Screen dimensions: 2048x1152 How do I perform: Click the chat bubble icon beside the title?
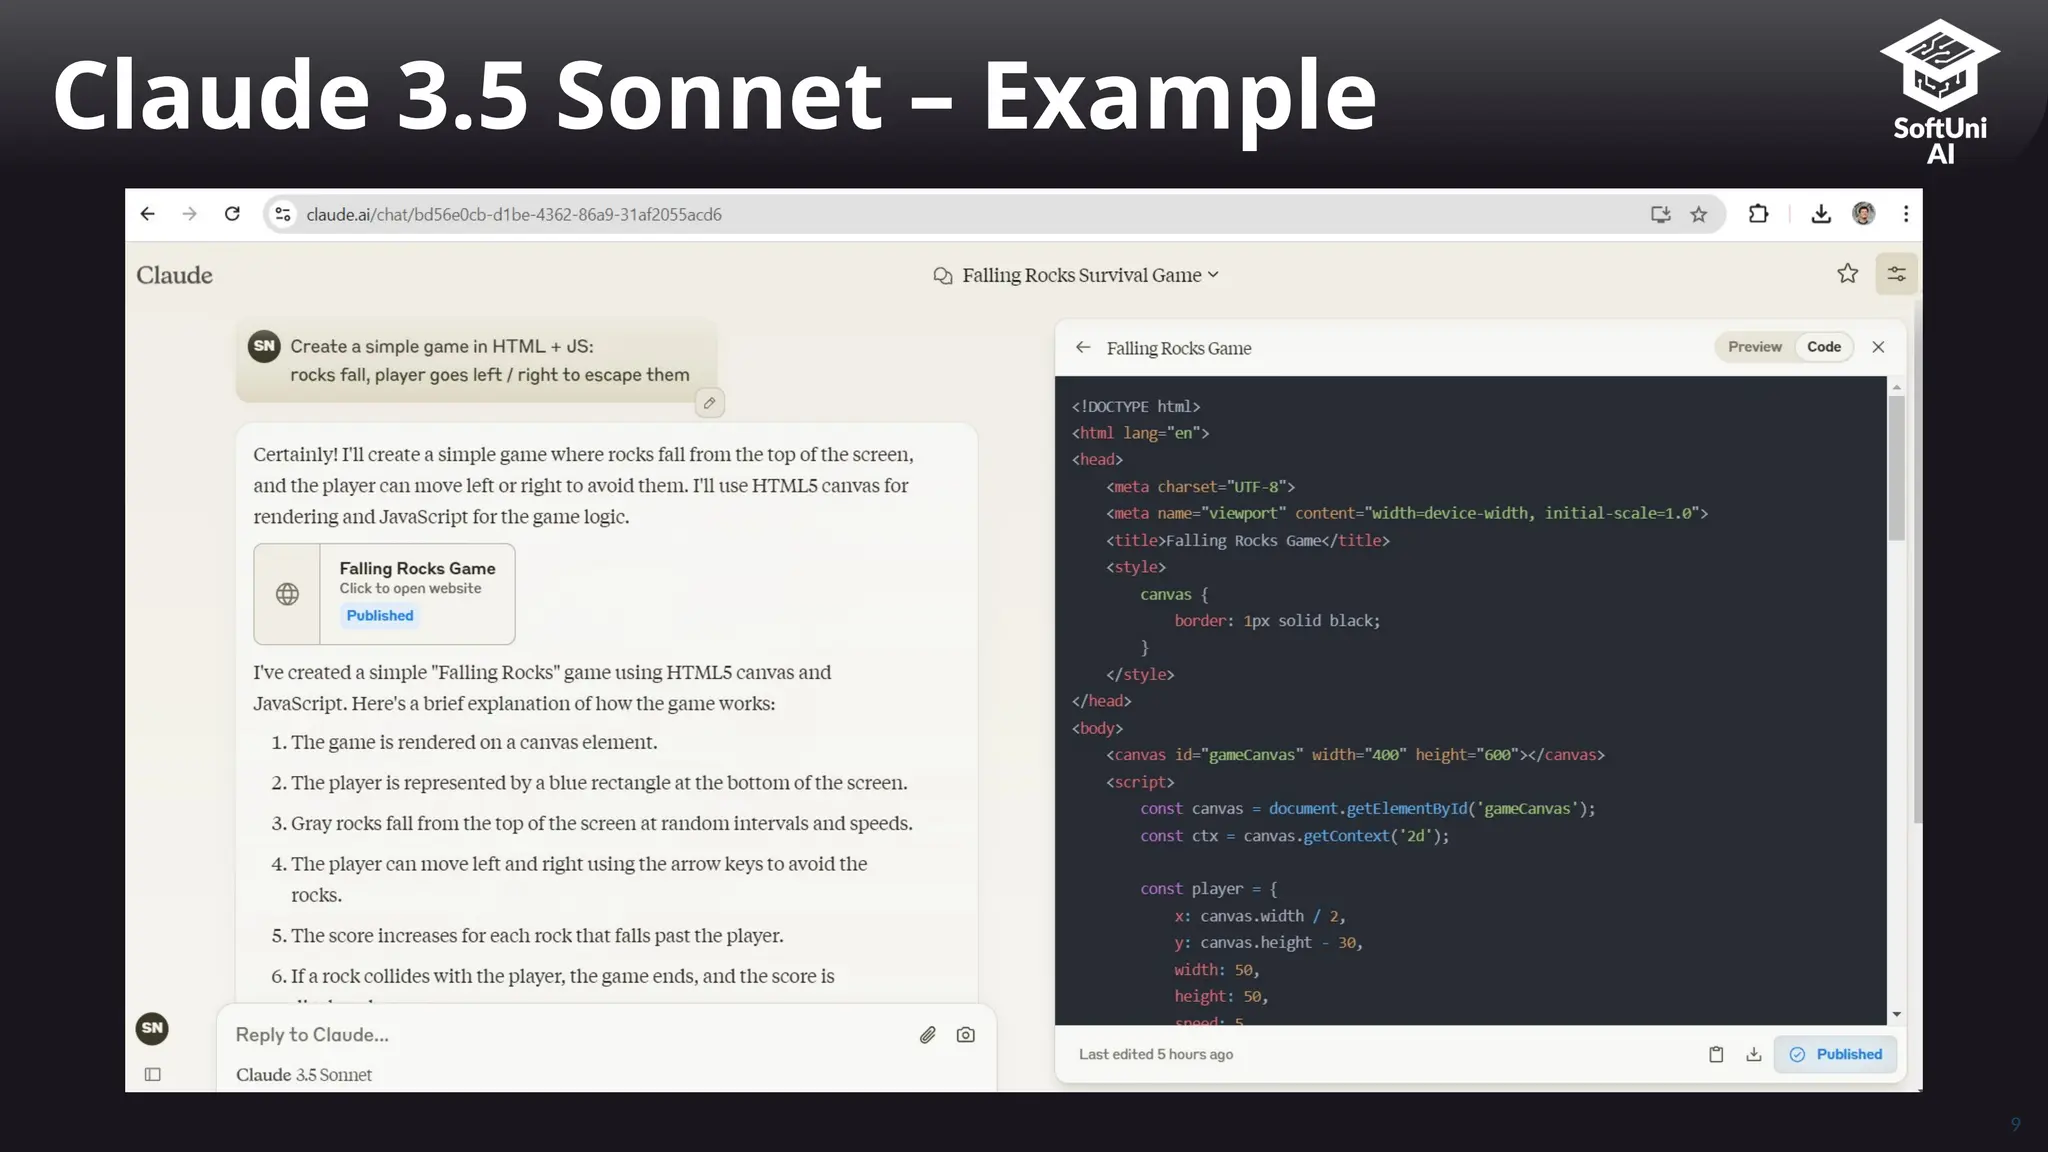(x=942, y=275)
